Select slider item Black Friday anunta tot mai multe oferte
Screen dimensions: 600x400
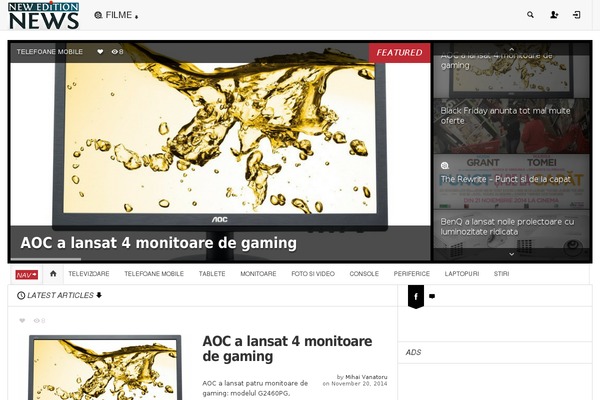512,126
